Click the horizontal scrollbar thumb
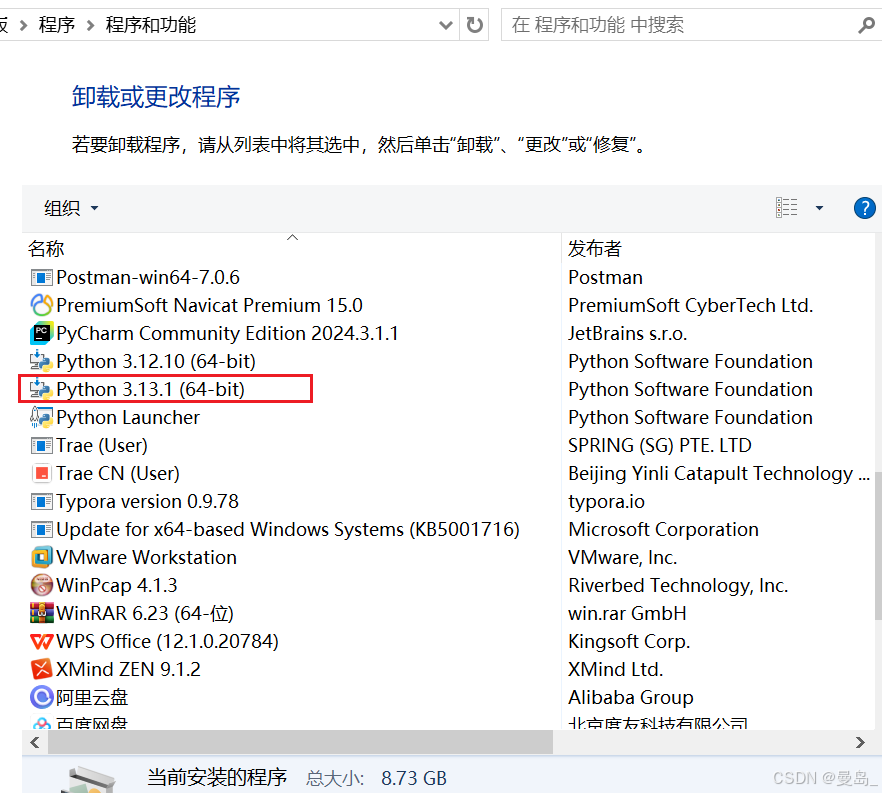Screen dimensions: 882x793 pos(300,742)
